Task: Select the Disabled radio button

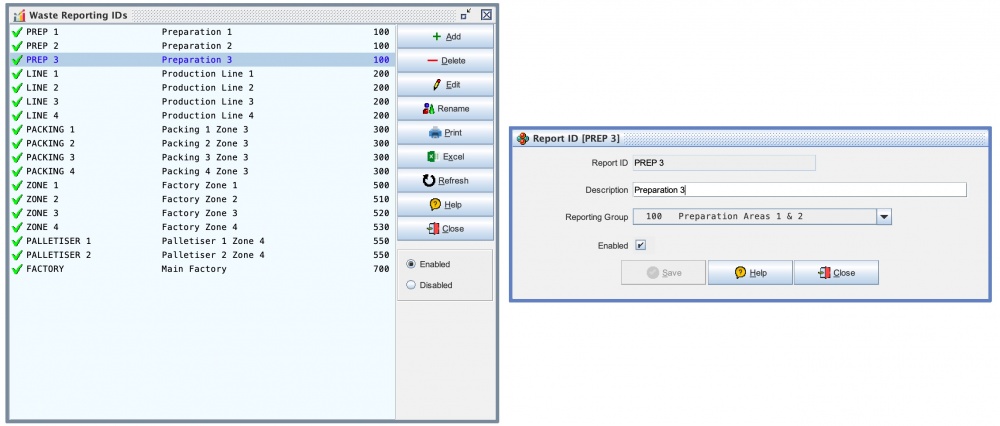Action: coord(411,285)
